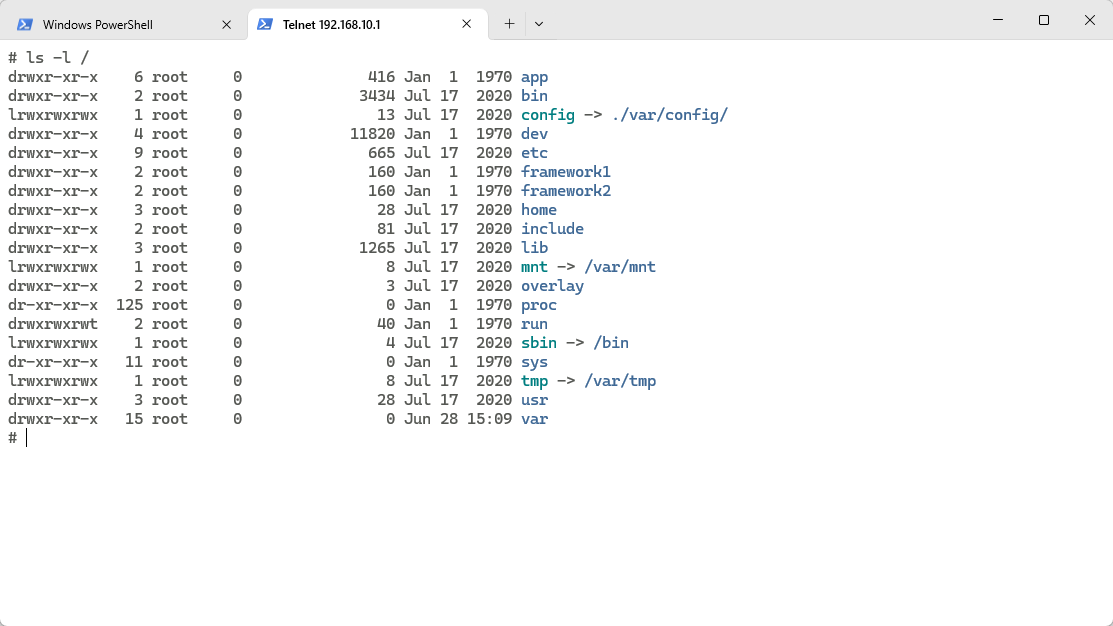Close the Windows Terminal window
Screen dimensions: 1113x626
[1090, 20]
